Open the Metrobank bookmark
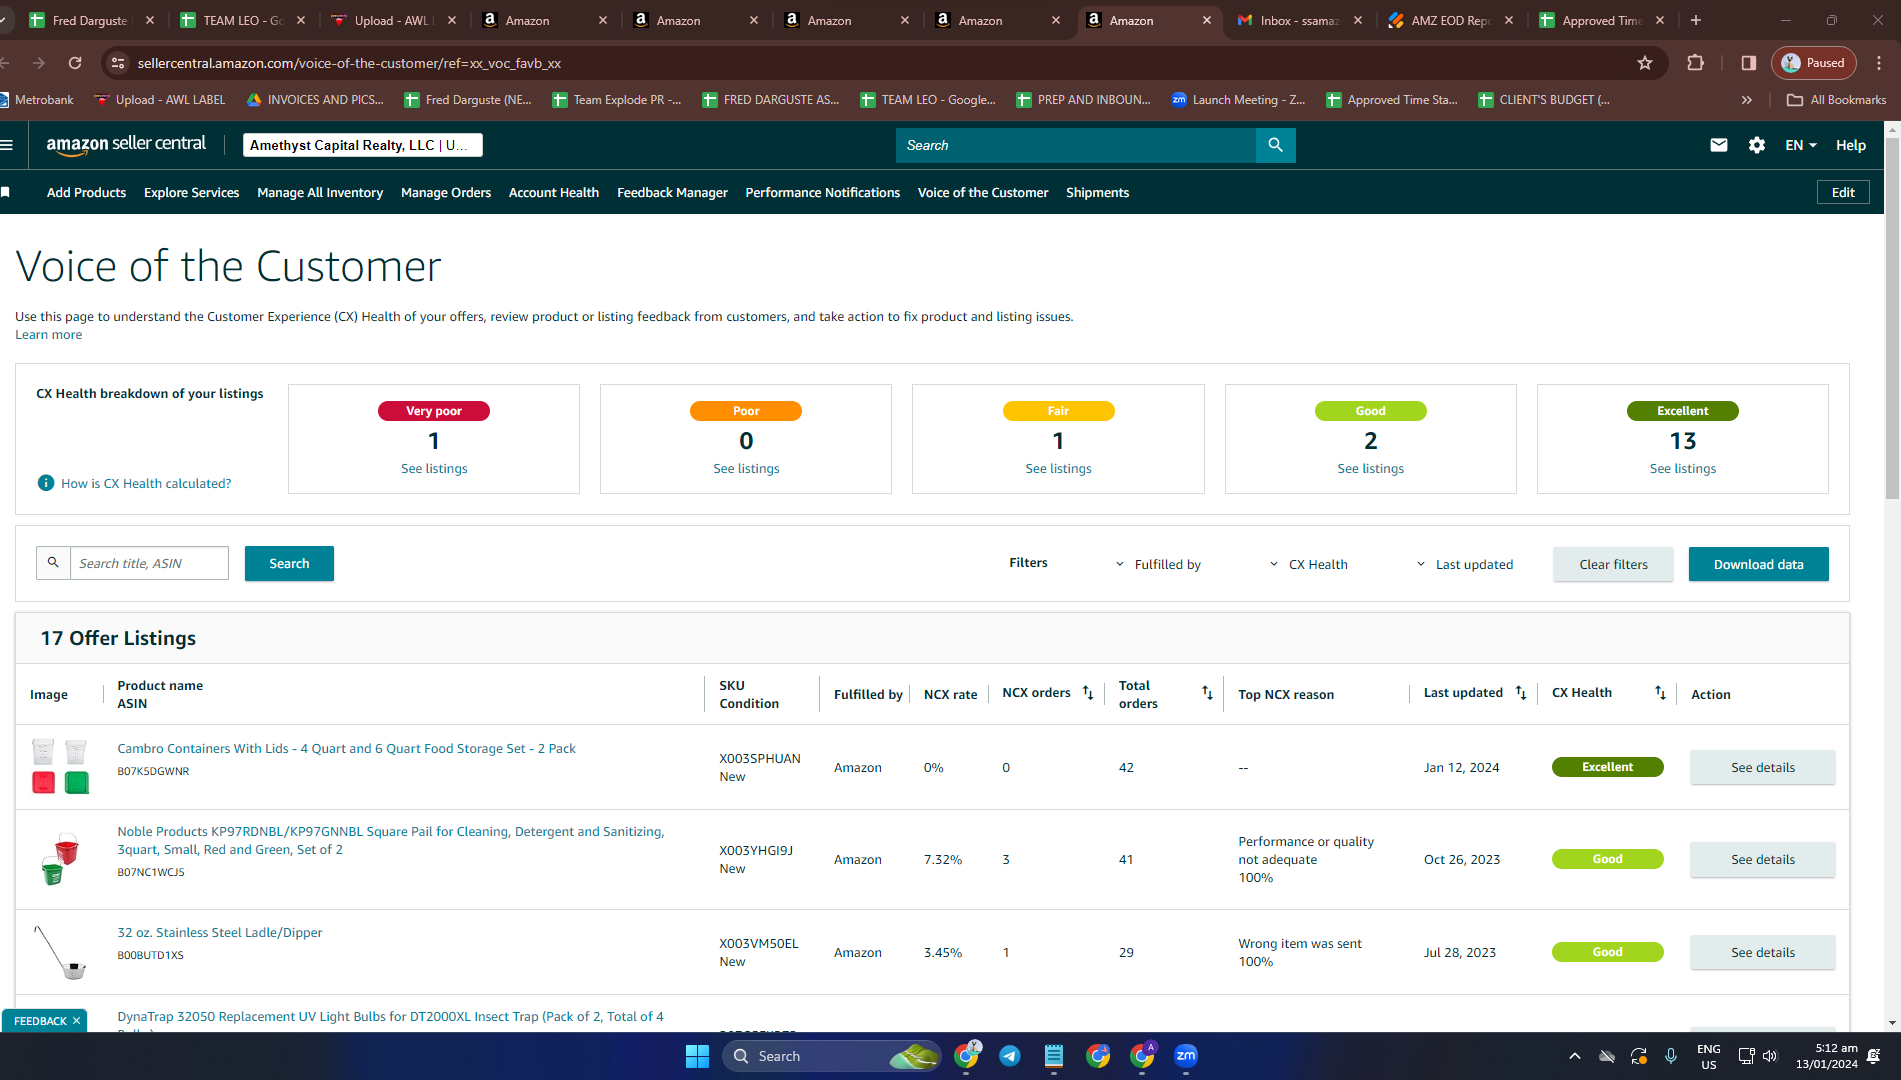This screenshot has width=1901, height=1080. tap(37, 100)
